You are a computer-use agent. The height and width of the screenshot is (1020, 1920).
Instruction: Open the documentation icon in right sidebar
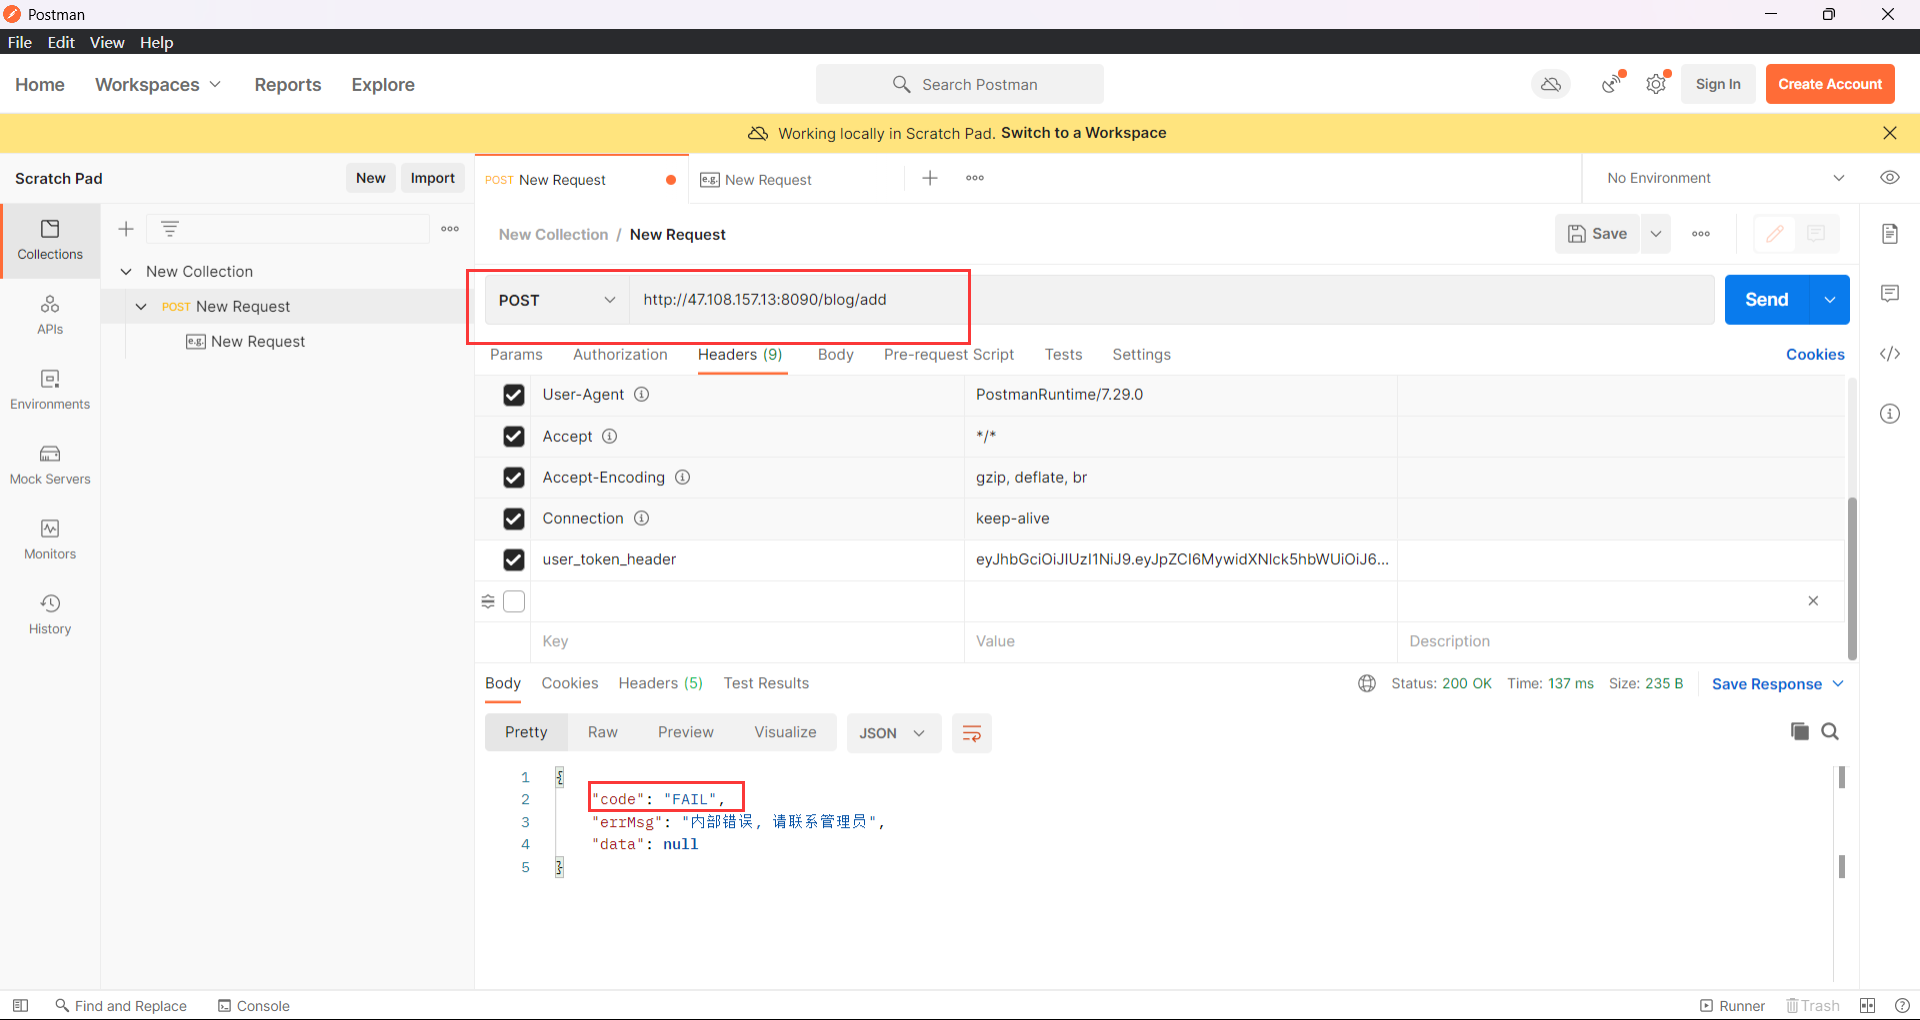[1890, 234]
